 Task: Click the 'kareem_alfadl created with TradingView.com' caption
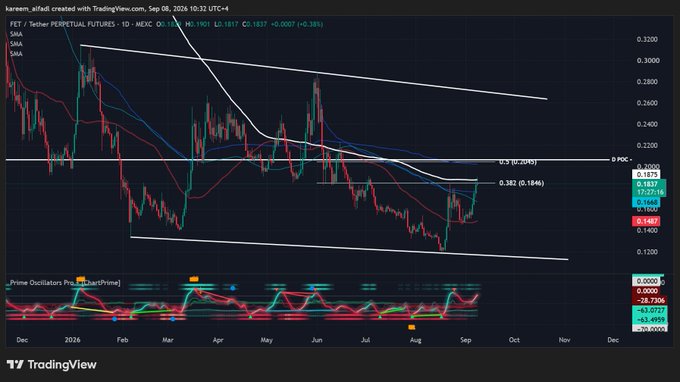pos(117,8)
